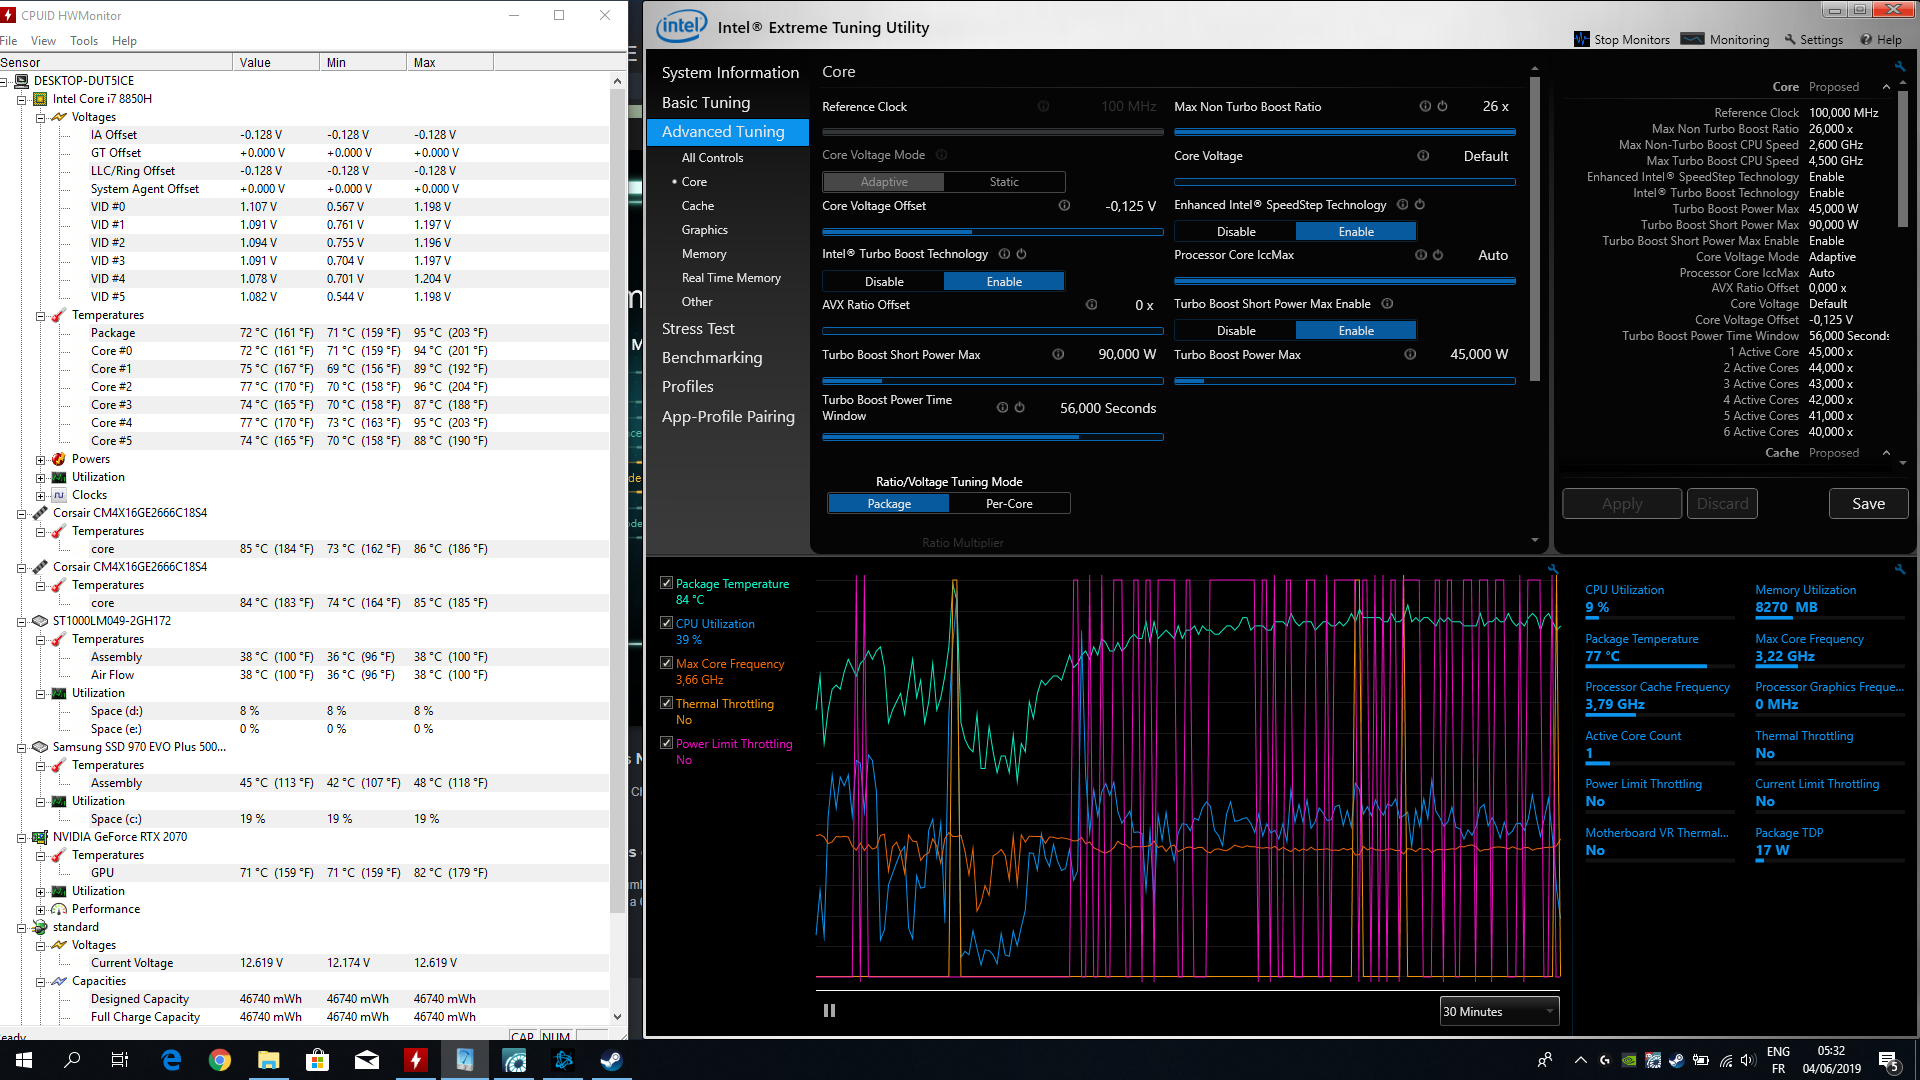This screenshot has width=1920, height=1080.
Task: Collapse NVIDIA GeForce RTX 2070 node
Action: tap(21, 838)
